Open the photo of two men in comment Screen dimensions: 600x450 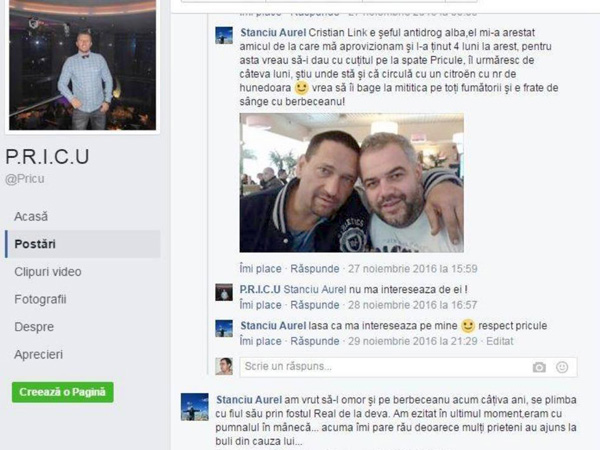(x=352, y=183)
